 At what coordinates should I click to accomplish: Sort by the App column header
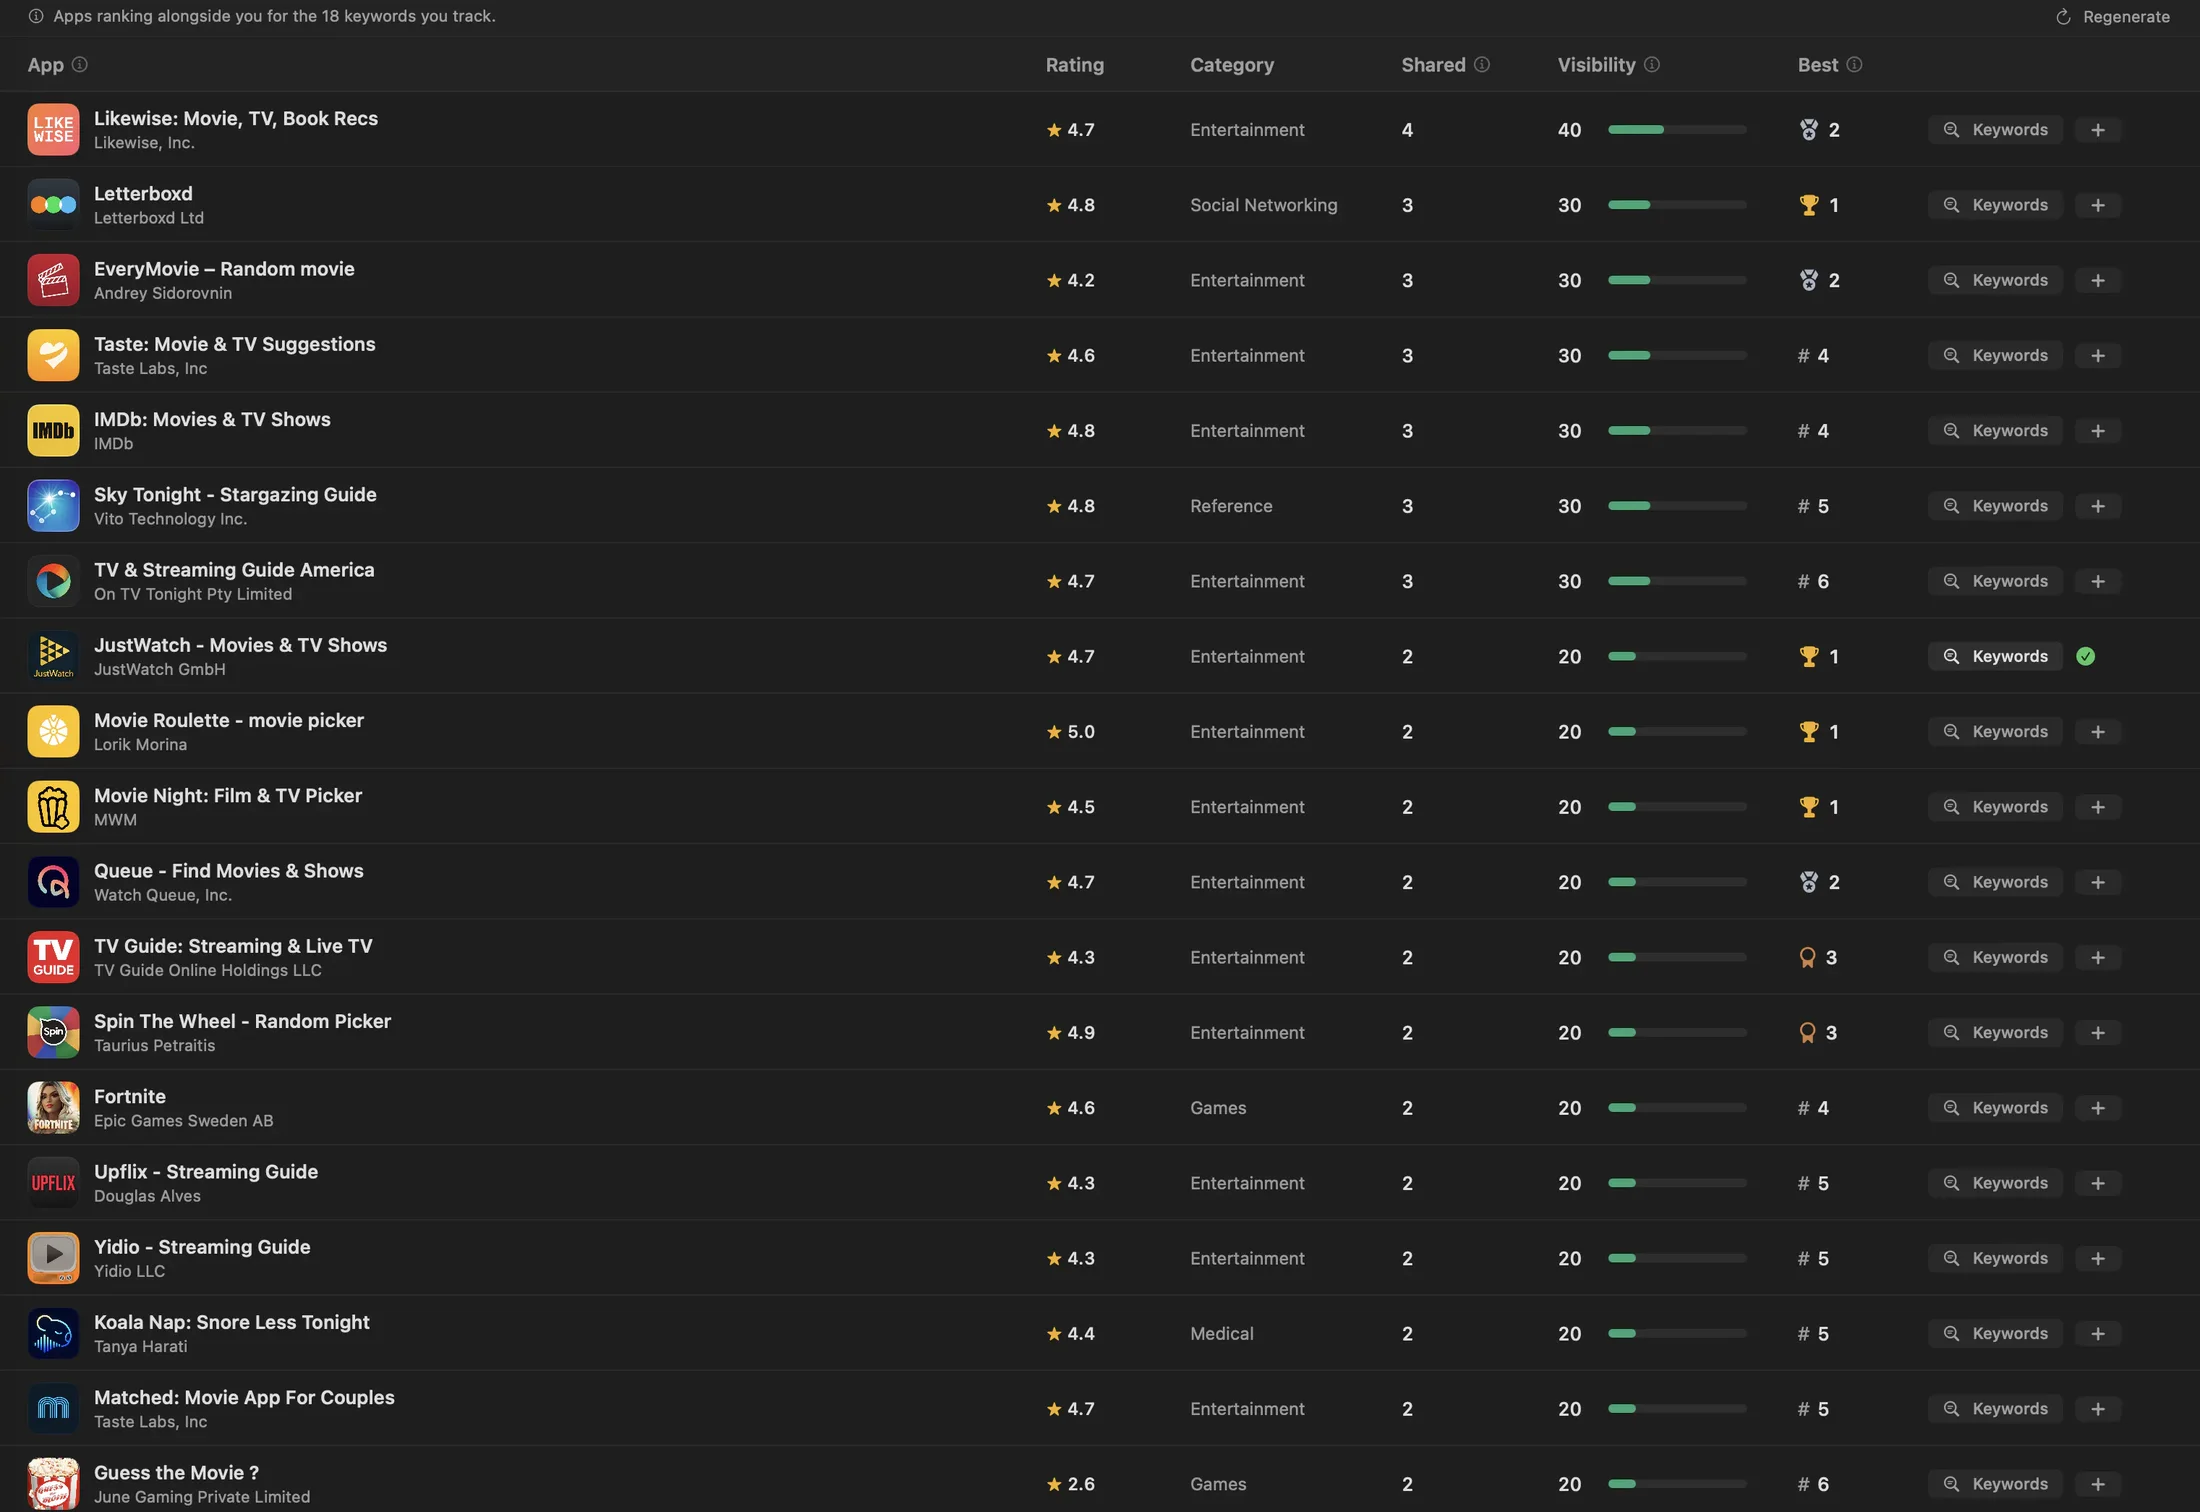tap(45, 65)
